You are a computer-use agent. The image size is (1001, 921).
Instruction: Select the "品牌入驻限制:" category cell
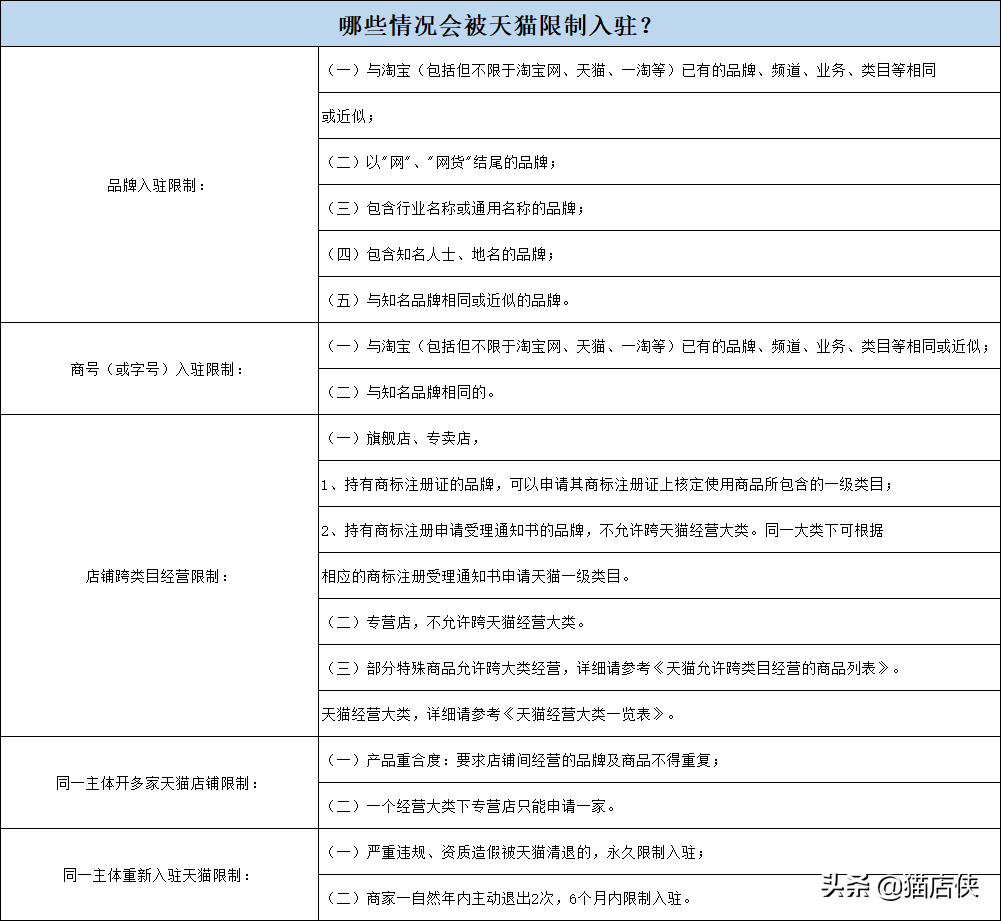coord(160,185)
